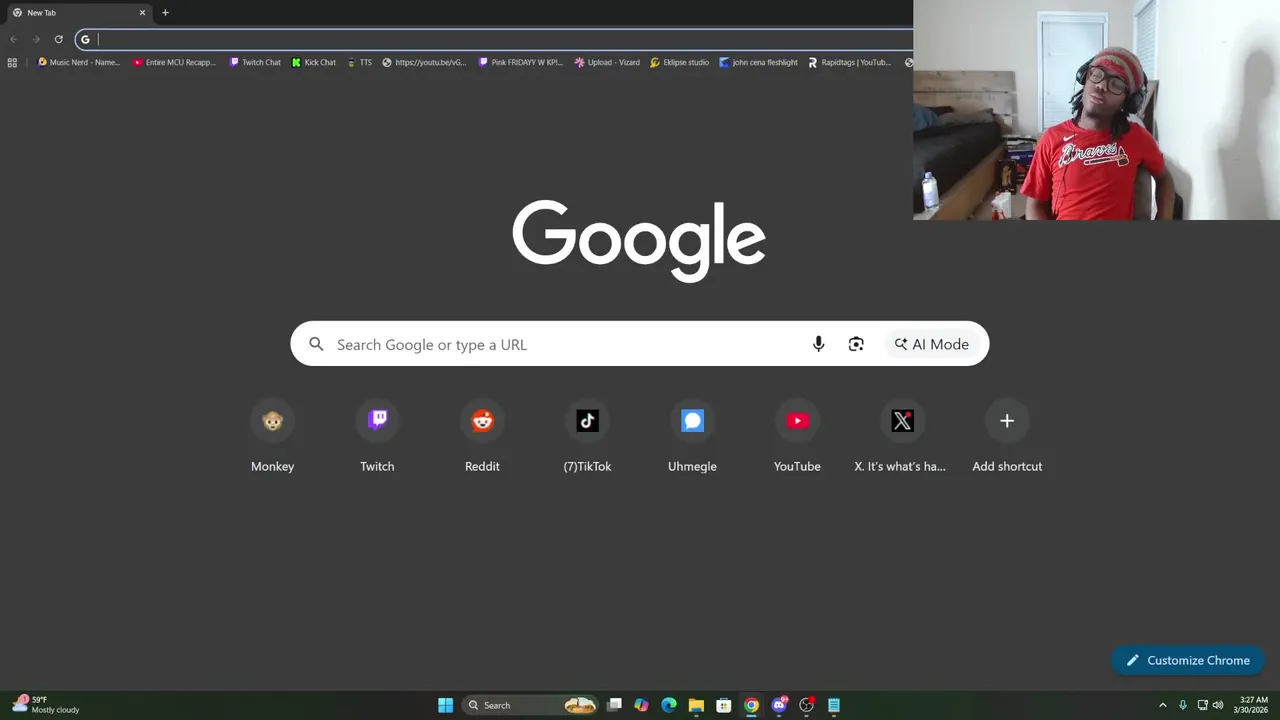Open the X shortcut tile
Image resolution: width=1280 pixels, height=720 pixels.
pos(902,436)
